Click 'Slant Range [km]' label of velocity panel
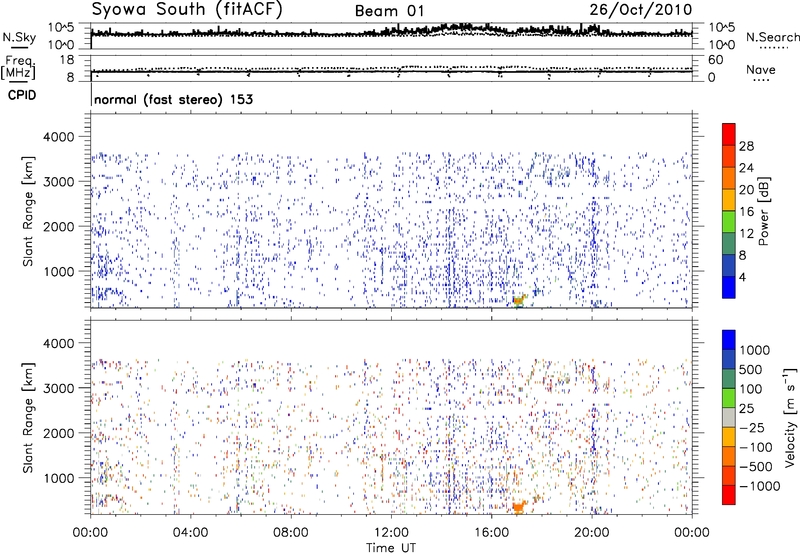Screen dimensions: 800x554 tap(28, 418)
